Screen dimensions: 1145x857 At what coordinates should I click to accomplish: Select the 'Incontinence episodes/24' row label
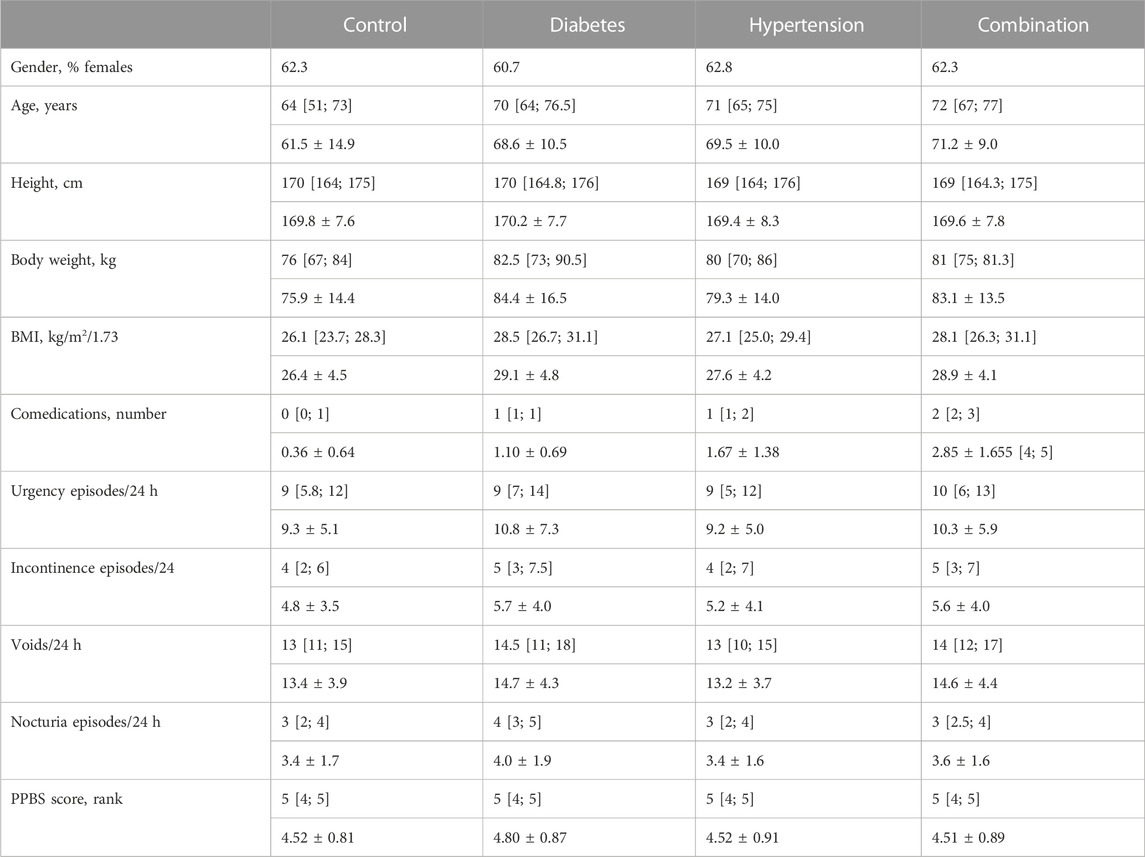[x=93, y=568]
